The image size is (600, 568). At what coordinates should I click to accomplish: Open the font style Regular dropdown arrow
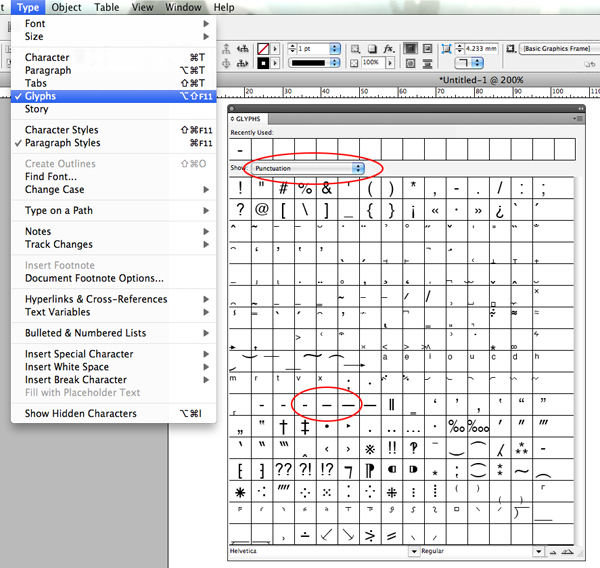[538, 551]
